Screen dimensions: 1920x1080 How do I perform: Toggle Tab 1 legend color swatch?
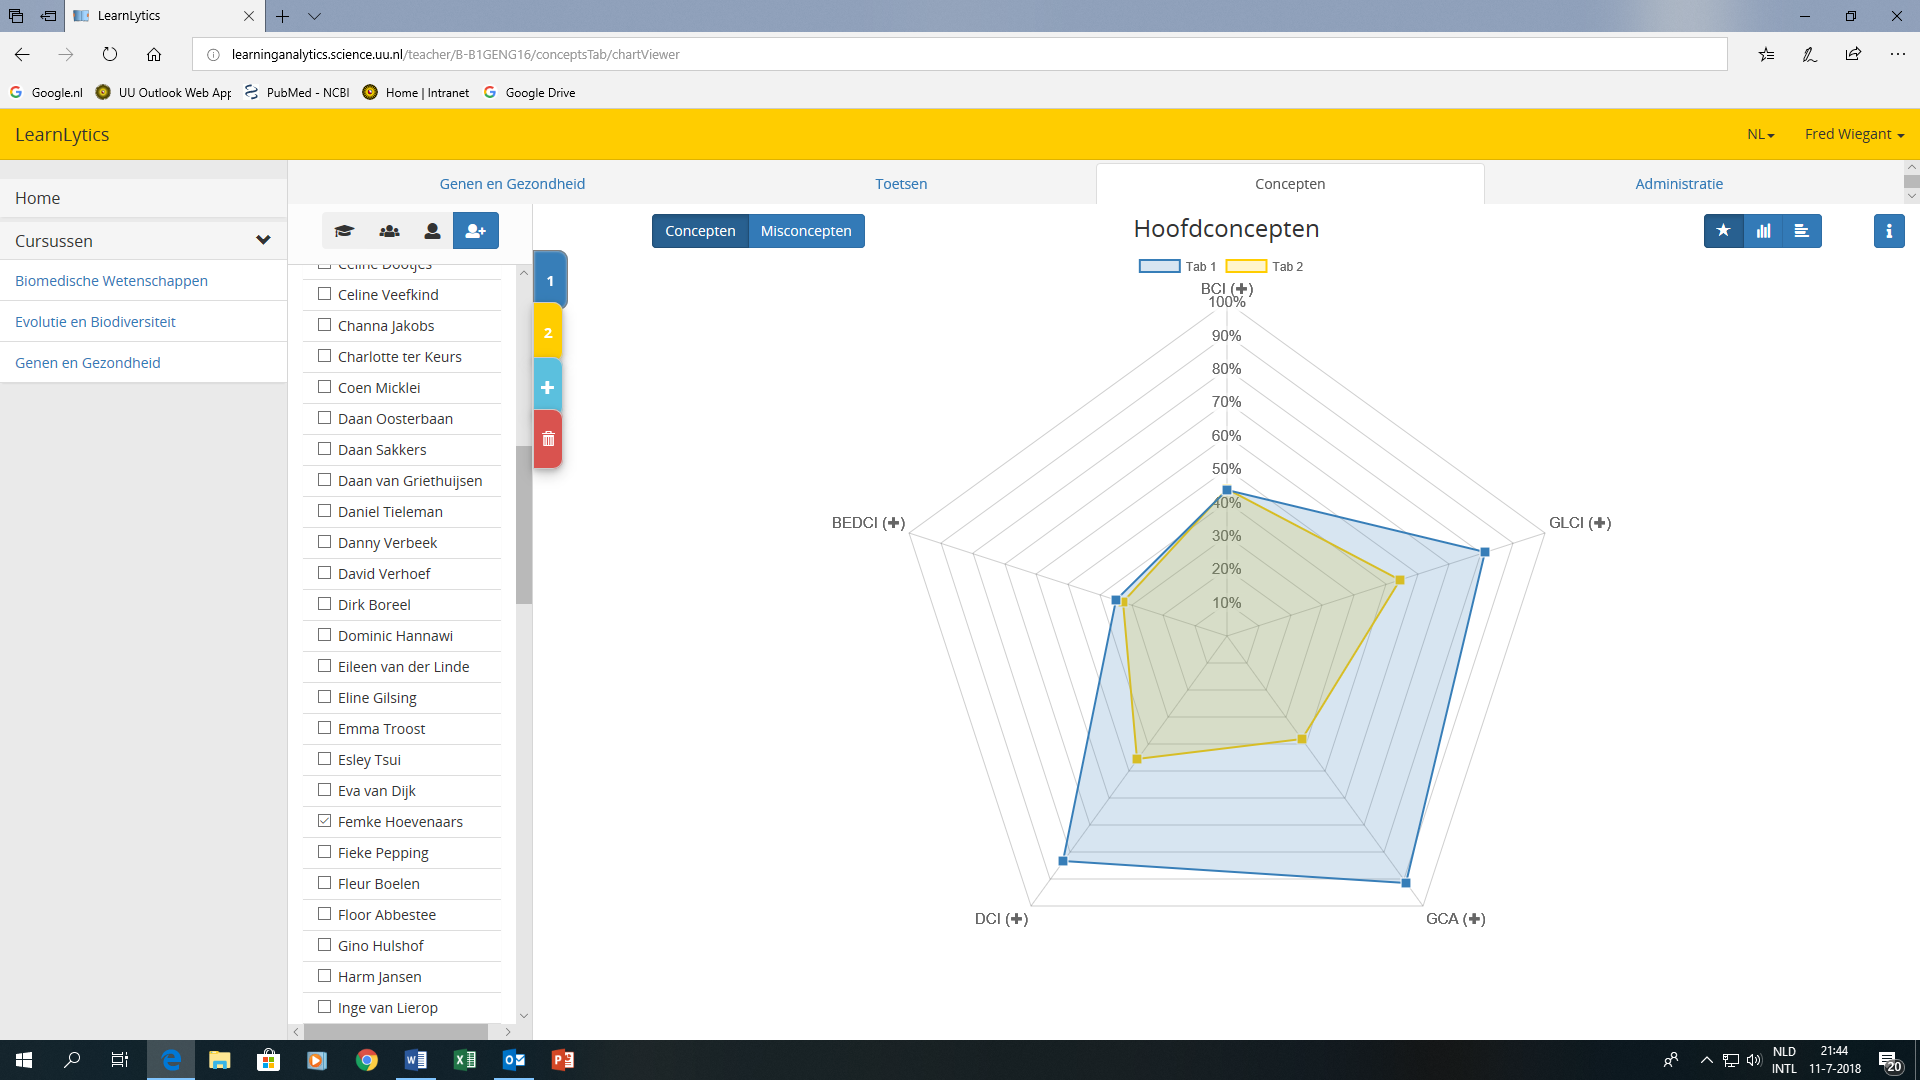(1160, 266)
